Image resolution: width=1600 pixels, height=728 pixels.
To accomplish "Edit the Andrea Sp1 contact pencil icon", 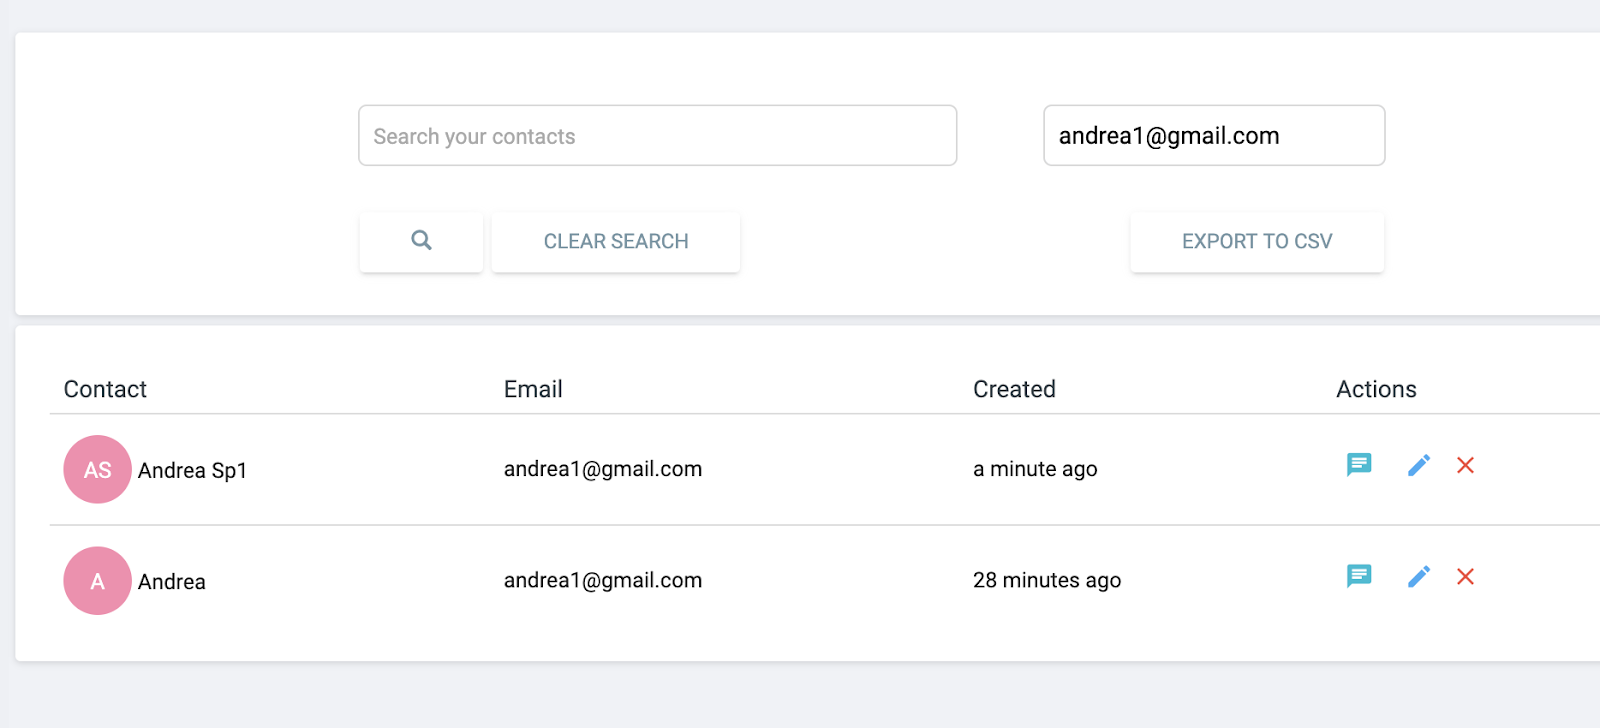I will coord(1419,465).
